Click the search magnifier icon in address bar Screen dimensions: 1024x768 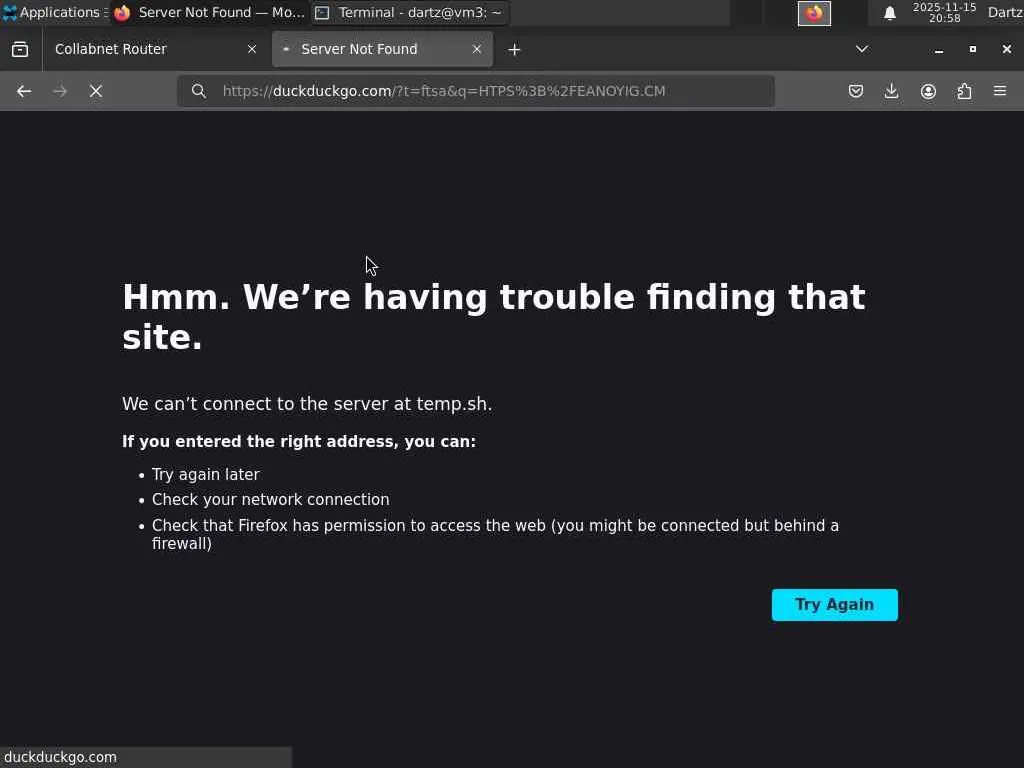click(199, 91)
